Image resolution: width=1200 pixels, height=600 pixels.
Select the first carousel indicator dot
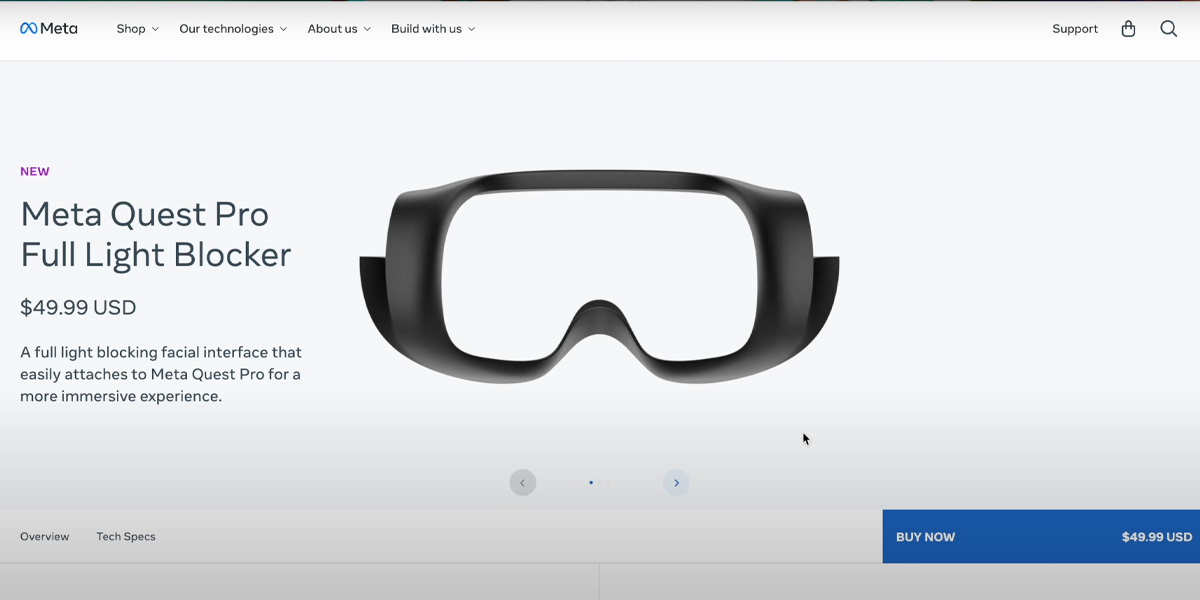591,483
